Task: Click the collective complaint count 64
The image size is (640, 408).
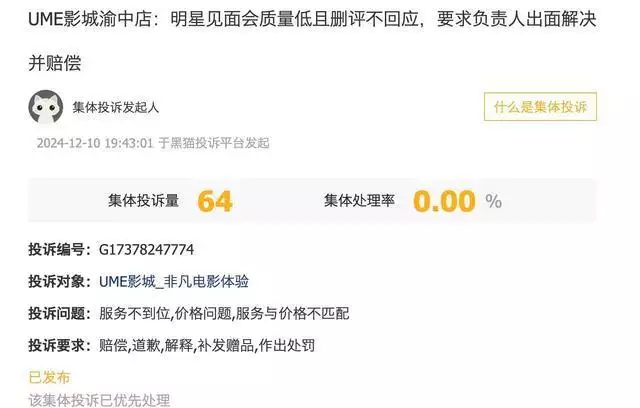Action: [x=215, y=201]
